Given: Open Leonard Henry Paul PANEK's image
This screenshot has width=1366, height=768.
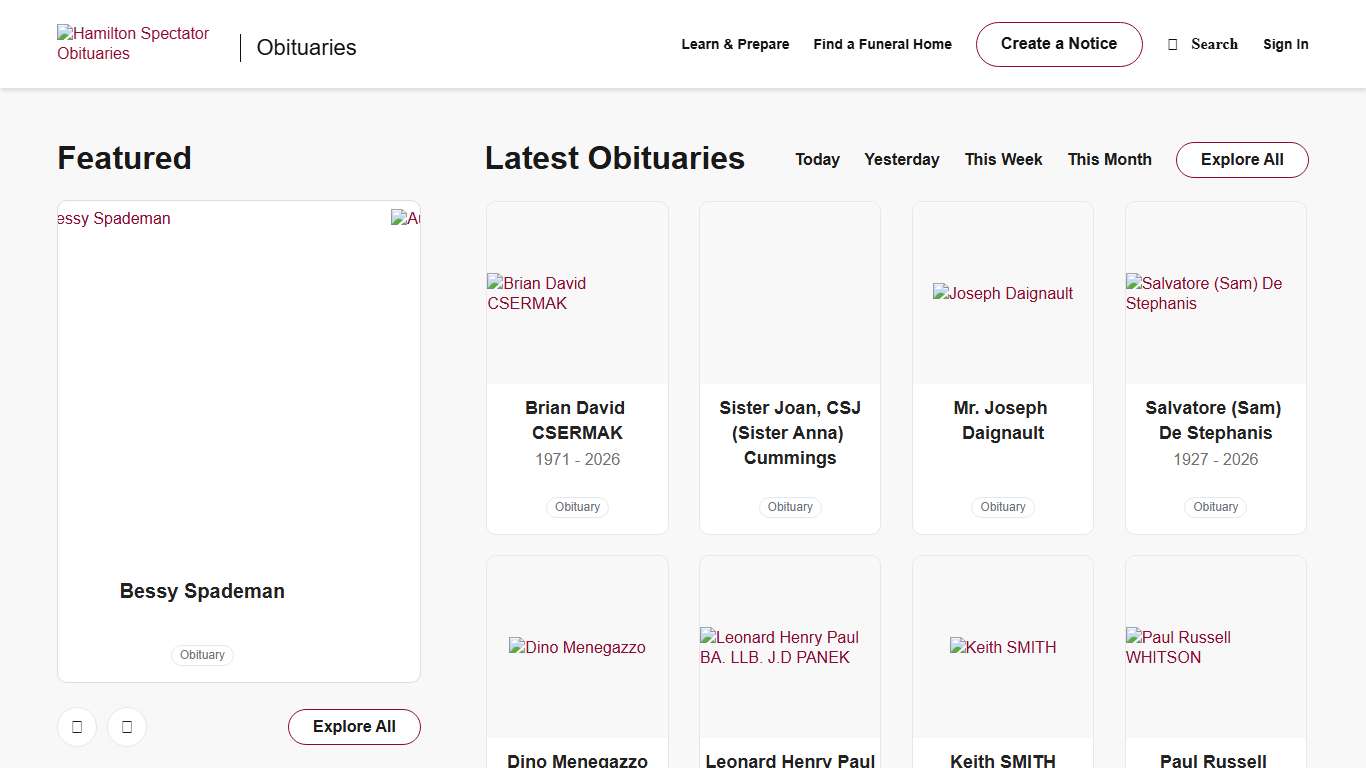Looking at the screenshot, I should pos(789,647).
